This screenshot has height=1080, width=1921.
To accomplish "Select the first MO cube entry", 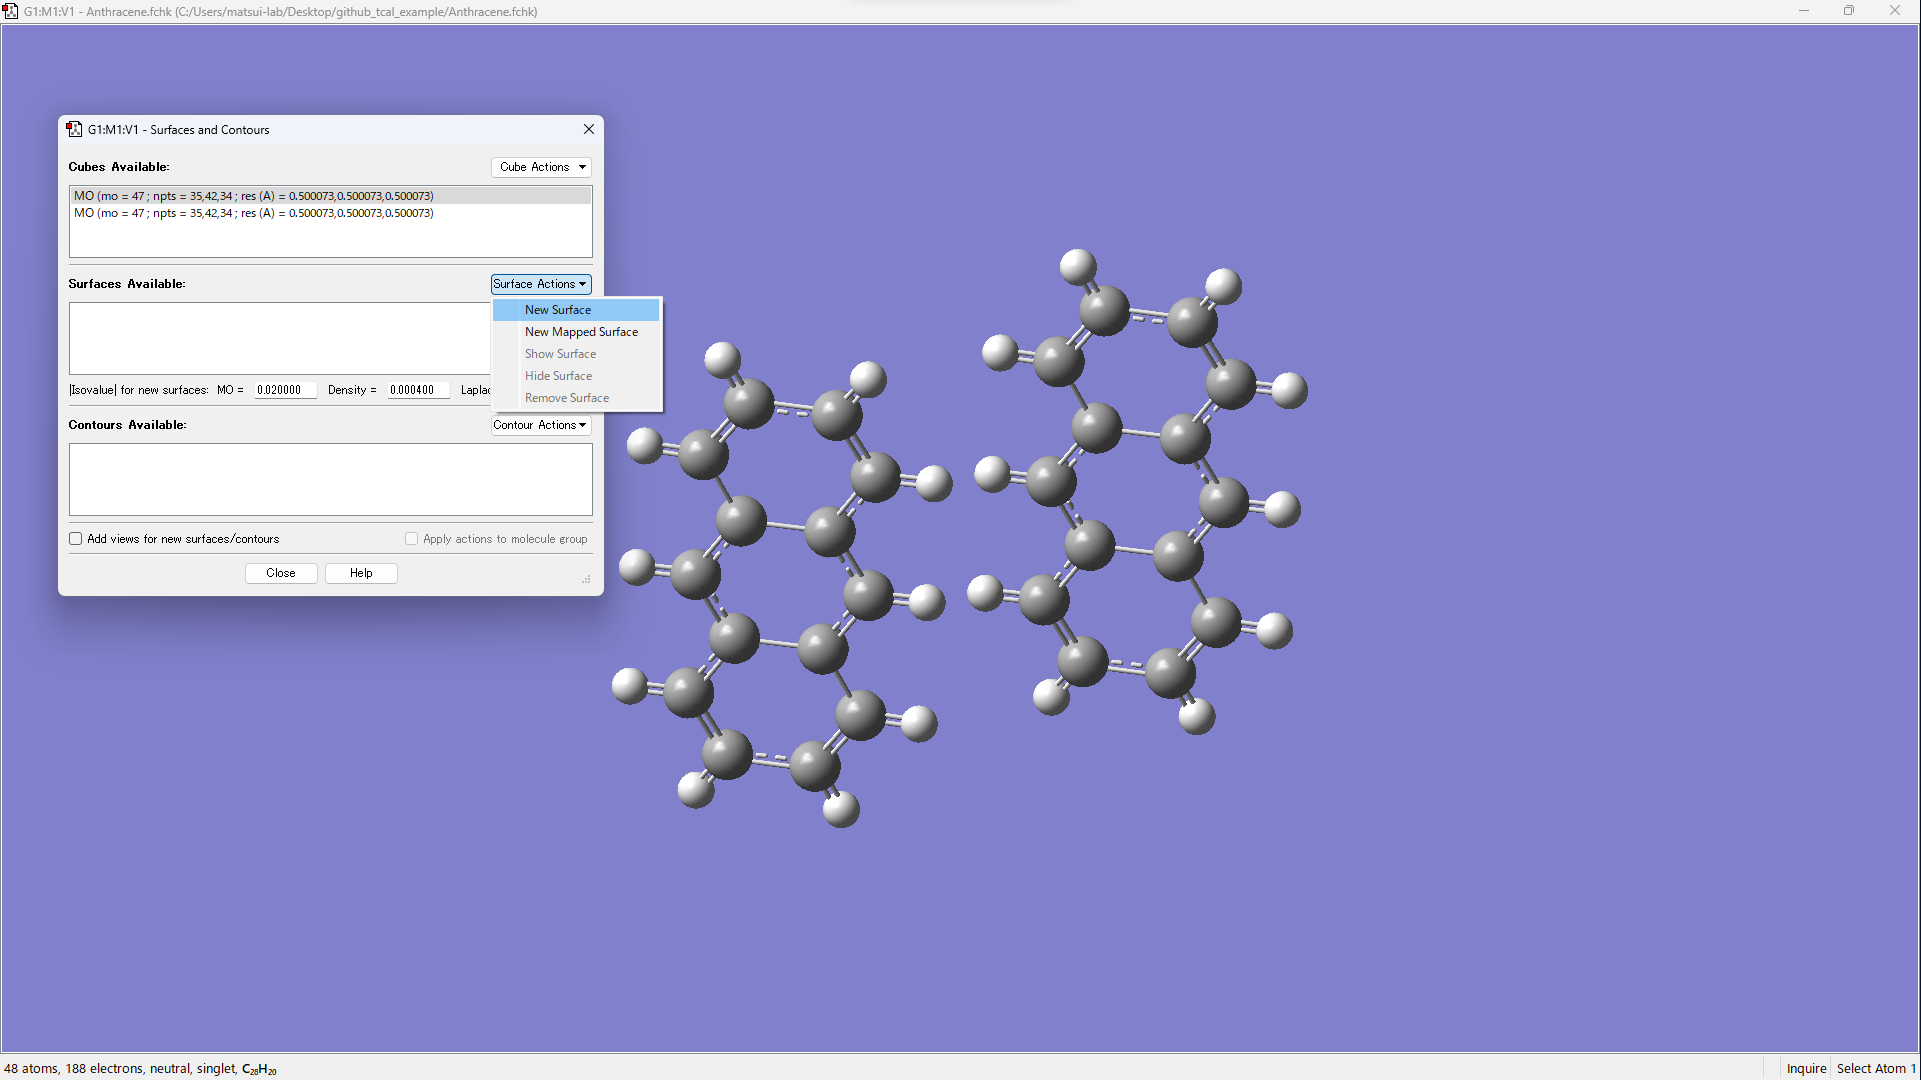I will (254, 196).
